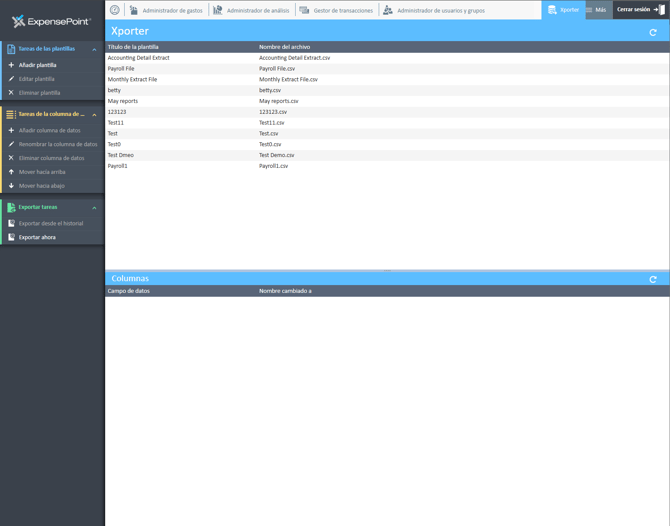Refresh the Columnas panel

652,279
